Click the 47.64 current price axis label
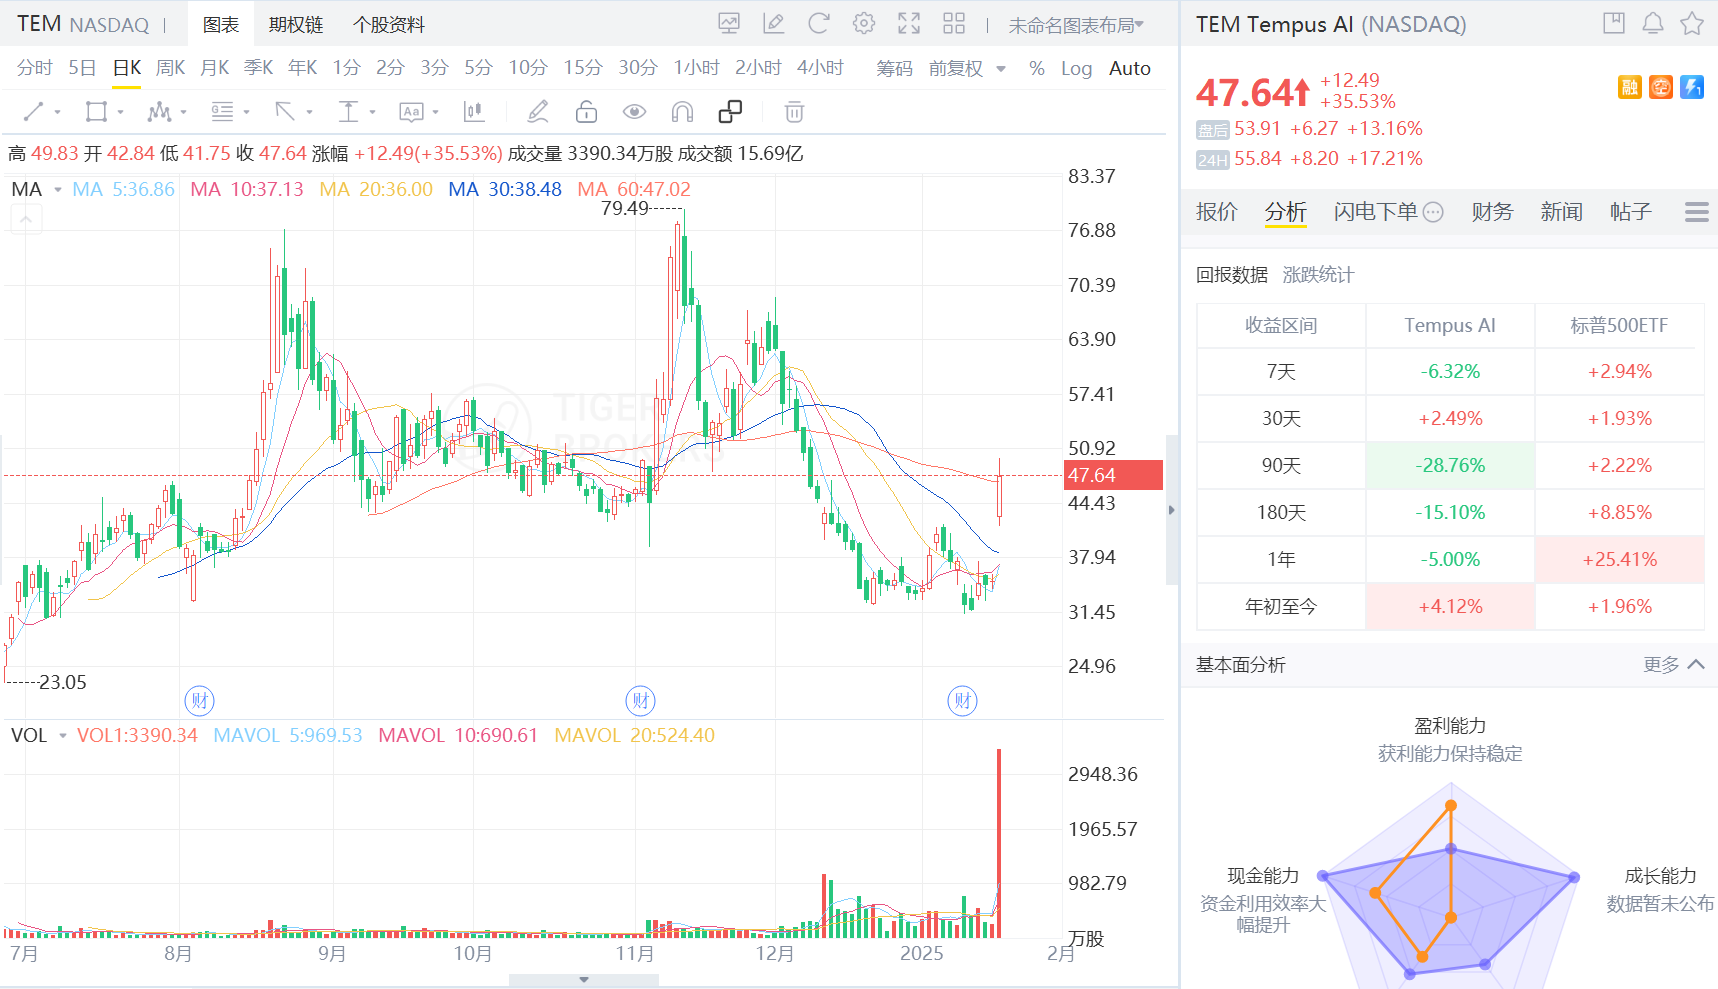The image size is (1718, 989). pyautogui.click(x=1113, y=475)
